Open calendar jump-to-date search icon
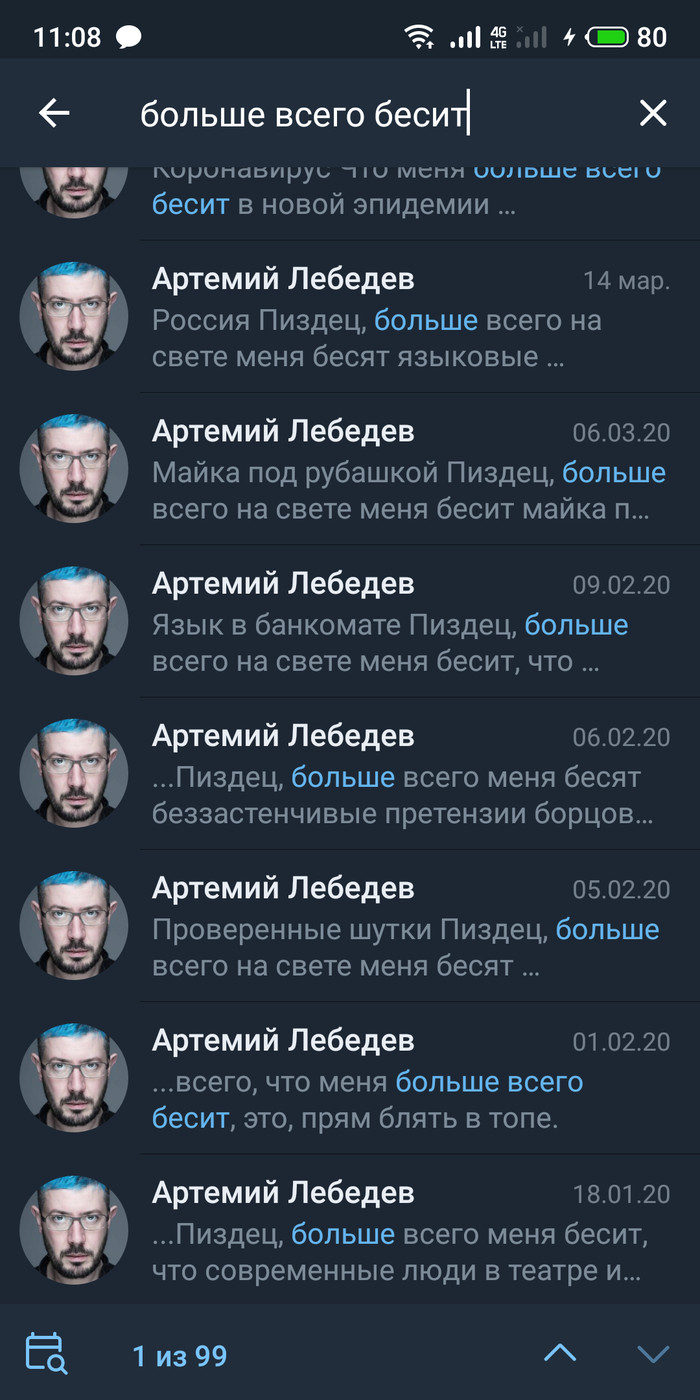 coord(45,1354)
